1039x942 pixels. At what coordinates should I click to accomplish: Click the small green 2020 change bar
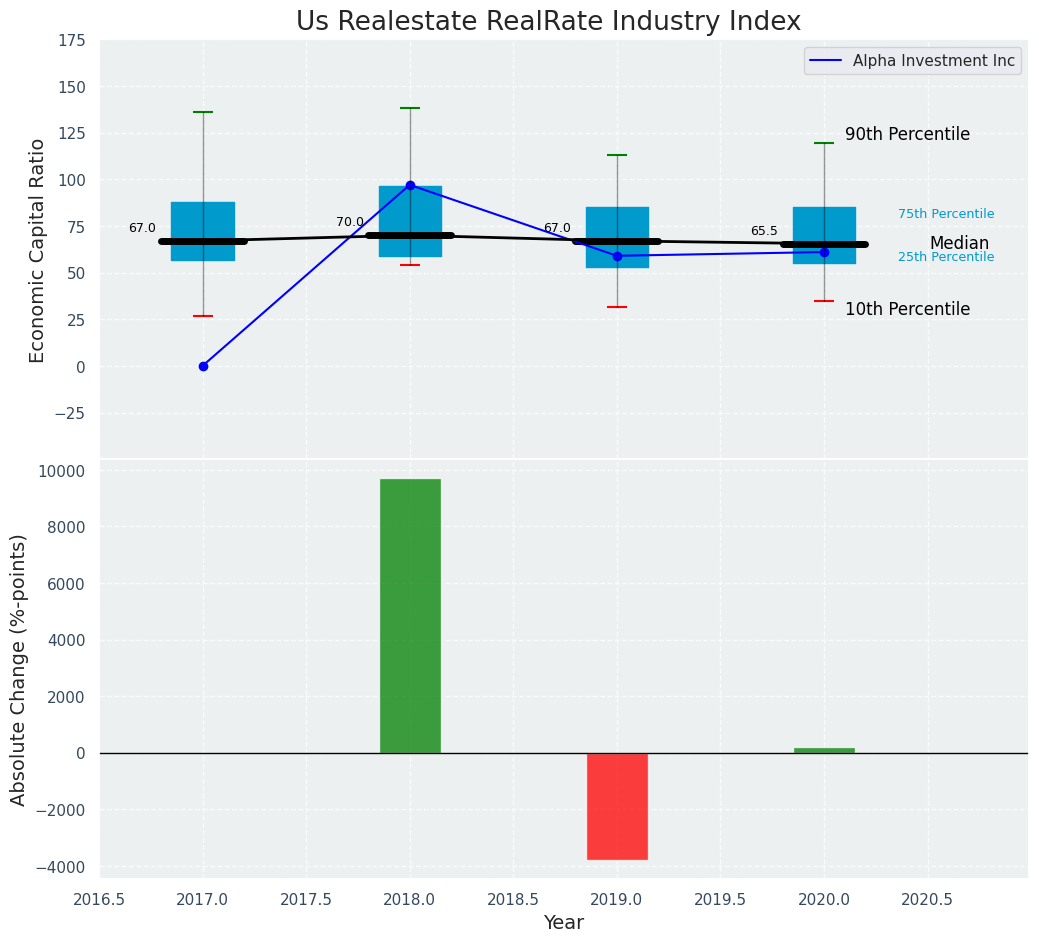pyautogui.click(x=824, y=751)
